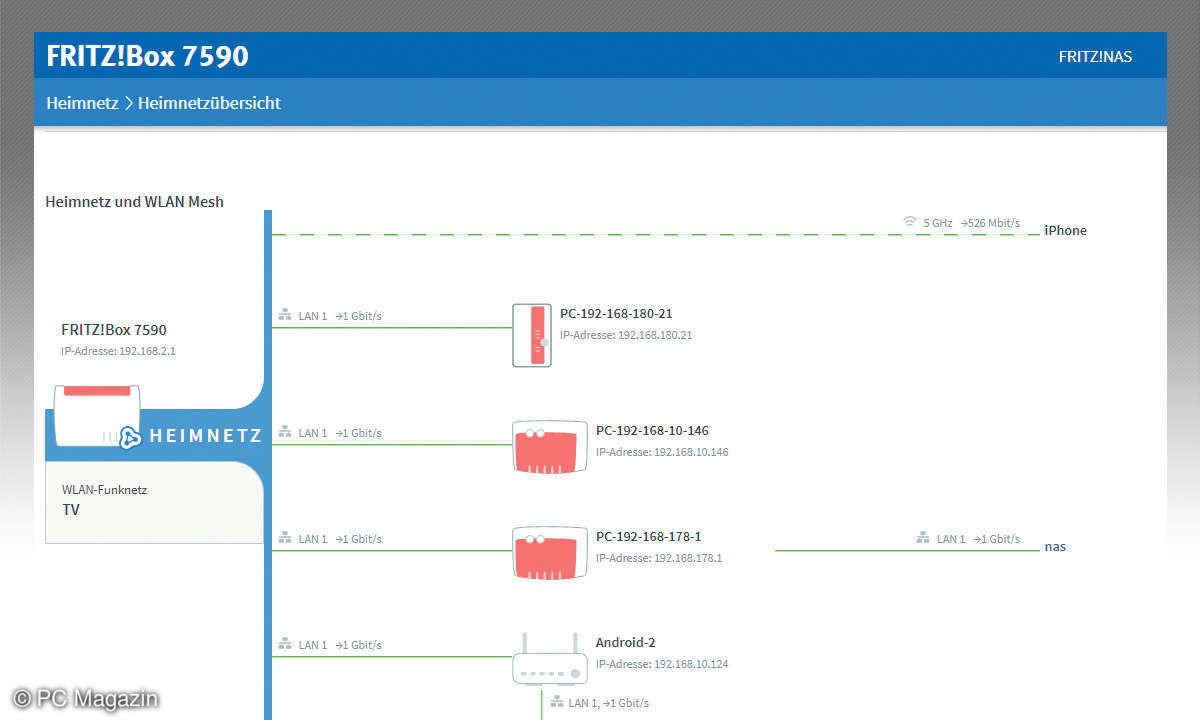Click the red router icon of PC-192-168-178-1

[x=550, y=552]
